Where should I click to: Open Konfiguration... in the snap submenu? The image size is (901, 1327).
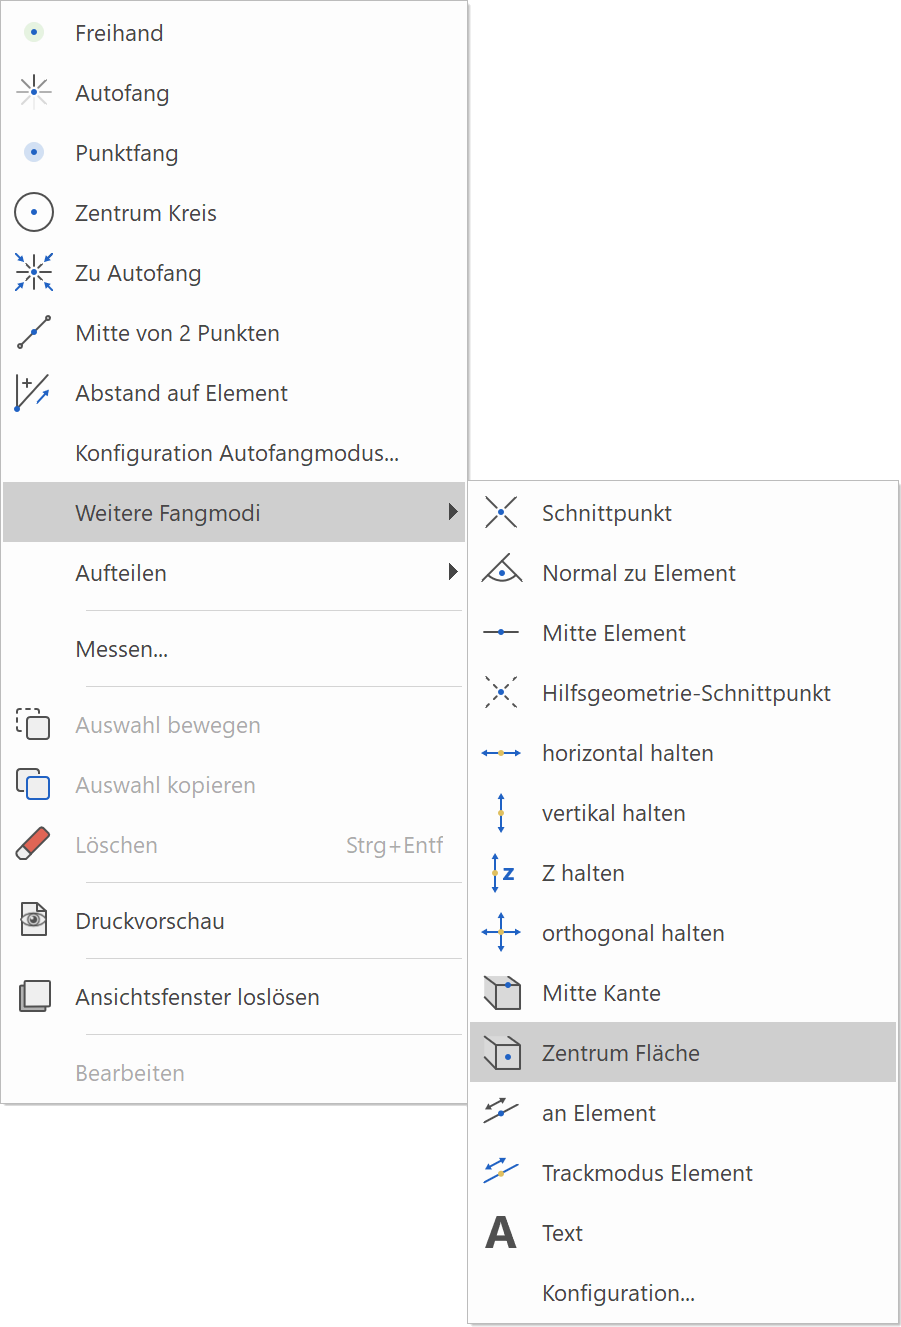pos(618,1293)
